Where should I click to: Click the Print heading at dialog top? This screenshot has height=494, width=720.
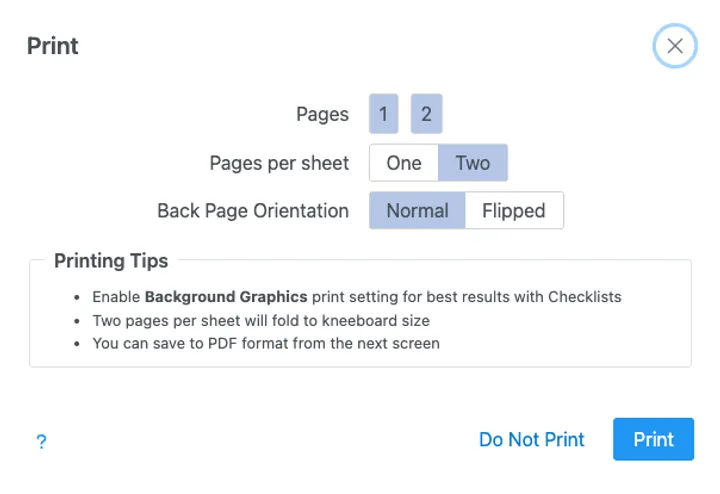tap(53, 46)
